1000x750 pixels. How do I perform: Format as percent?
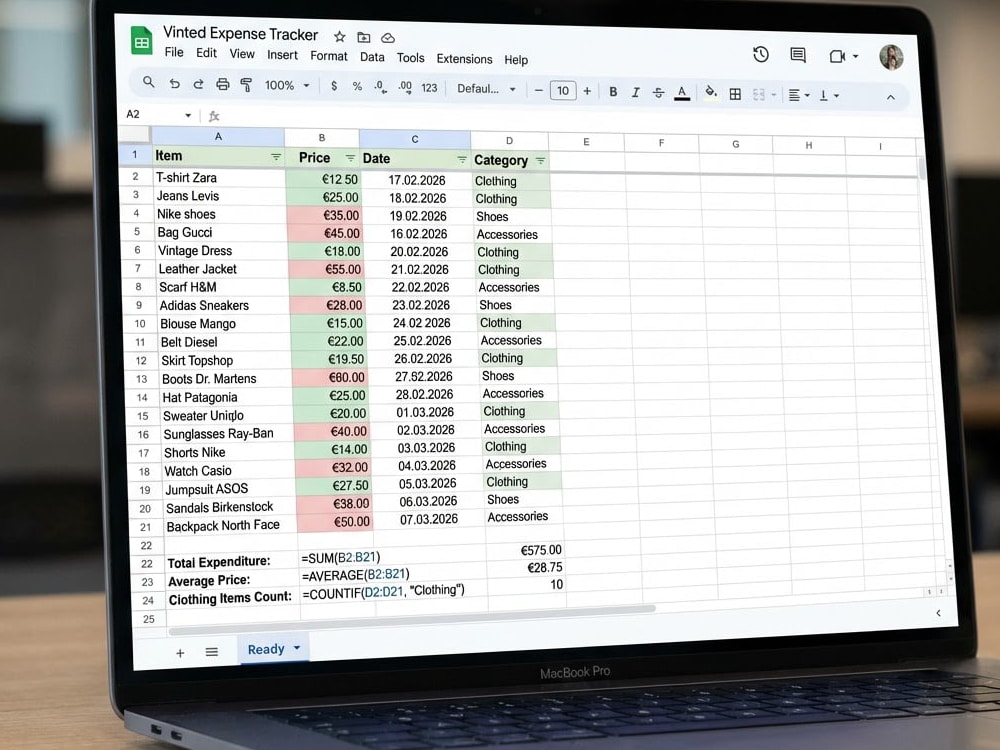[357, 87]
